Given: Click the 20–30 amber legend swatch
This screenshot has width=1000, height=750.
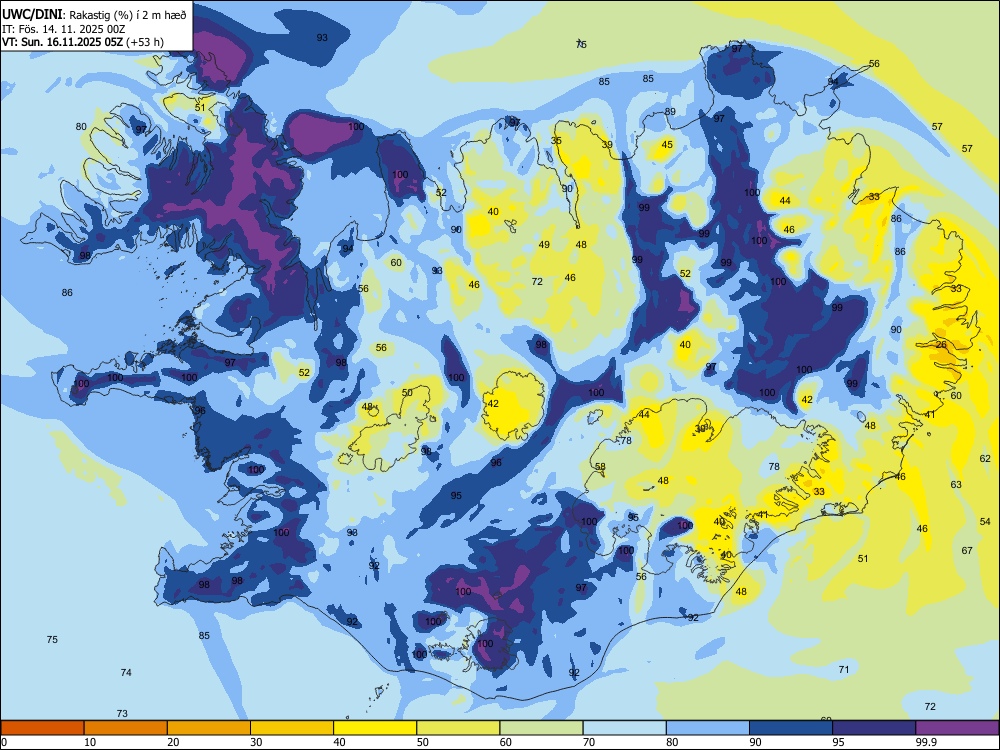Looking at the screenshot, I should tap(209, 728).
